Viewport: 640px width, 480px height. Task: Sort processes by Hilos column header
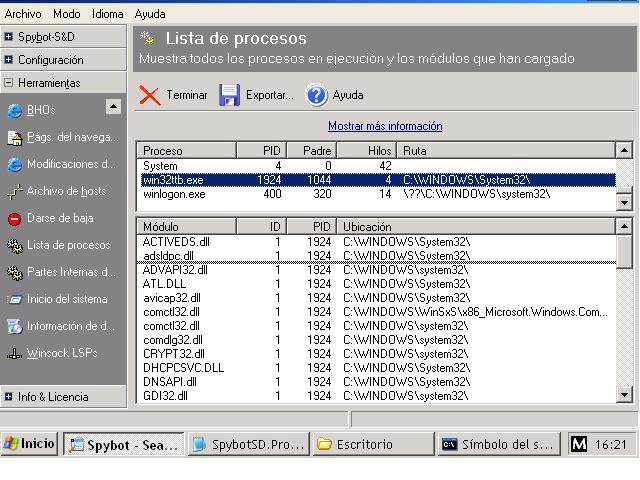366,151
